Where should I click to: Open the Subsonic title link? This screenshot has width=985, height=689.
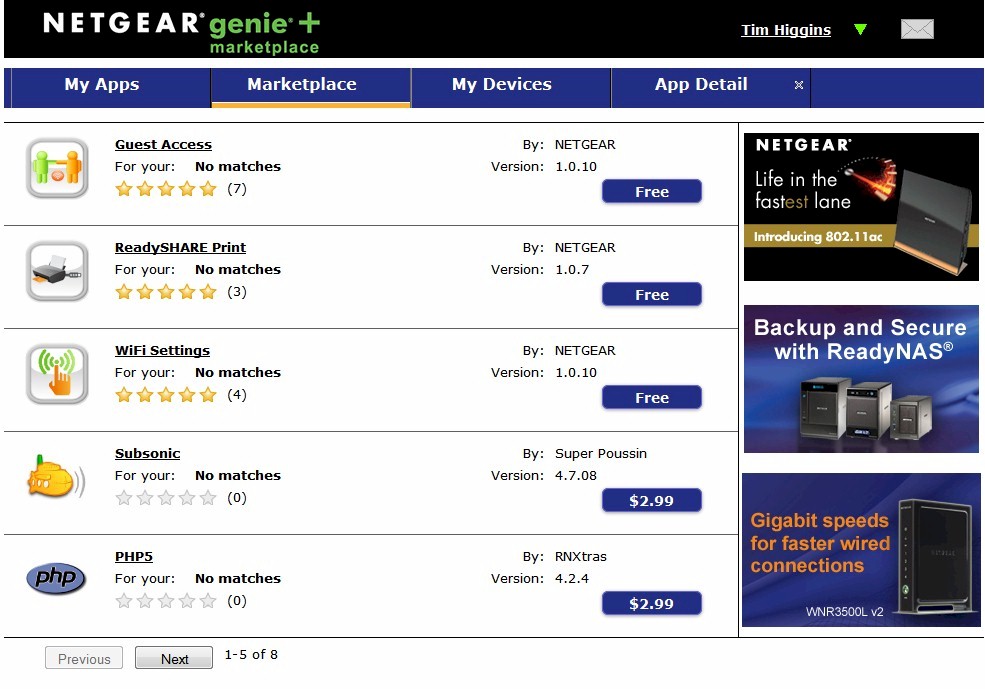point(148,453)
